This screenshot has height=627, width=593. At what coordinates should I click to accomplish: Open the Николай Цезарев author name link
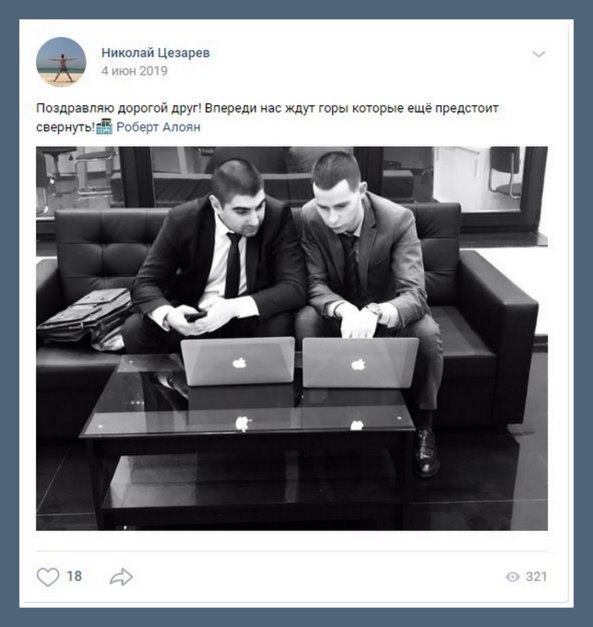click(x=156, y=52)
